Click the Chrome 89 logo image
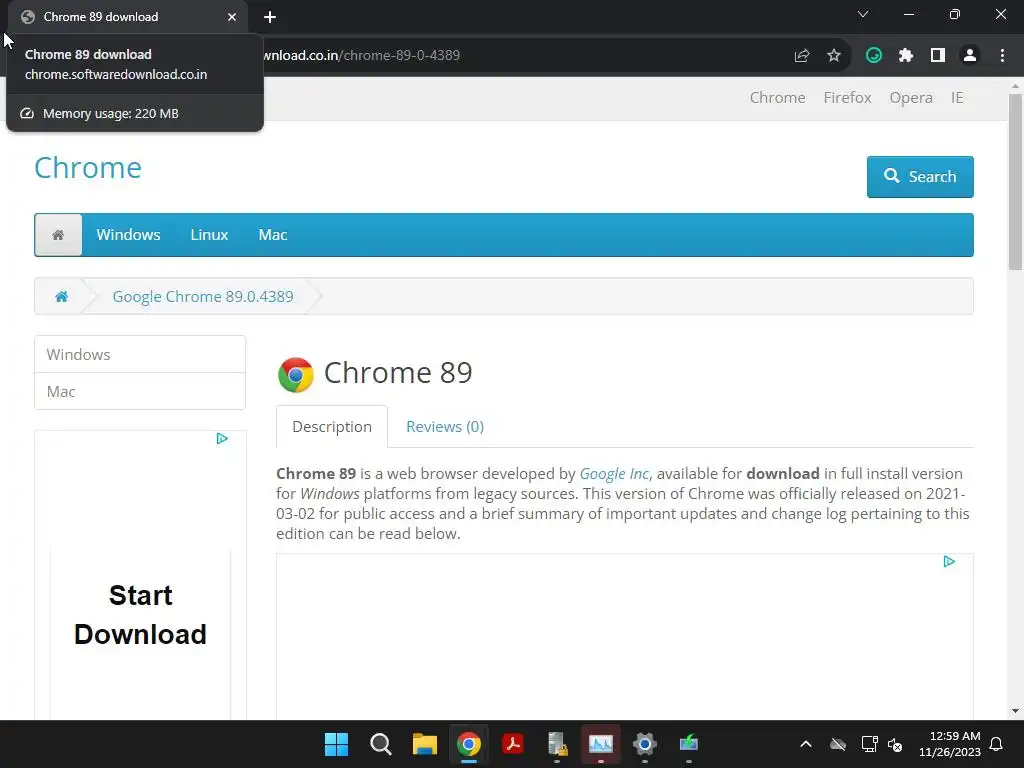The height and width of the screenshot is (768, 1024). point(296,375)
